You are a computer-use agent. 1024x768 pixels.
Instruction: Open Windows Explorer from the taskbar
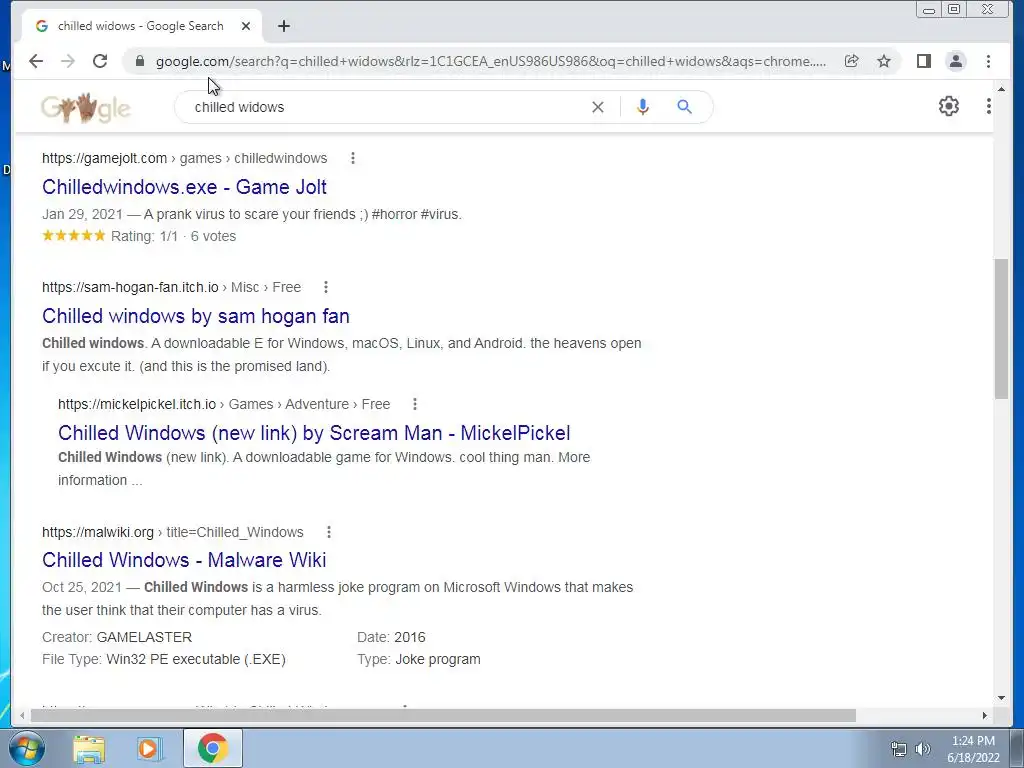(x=89, y=748)
